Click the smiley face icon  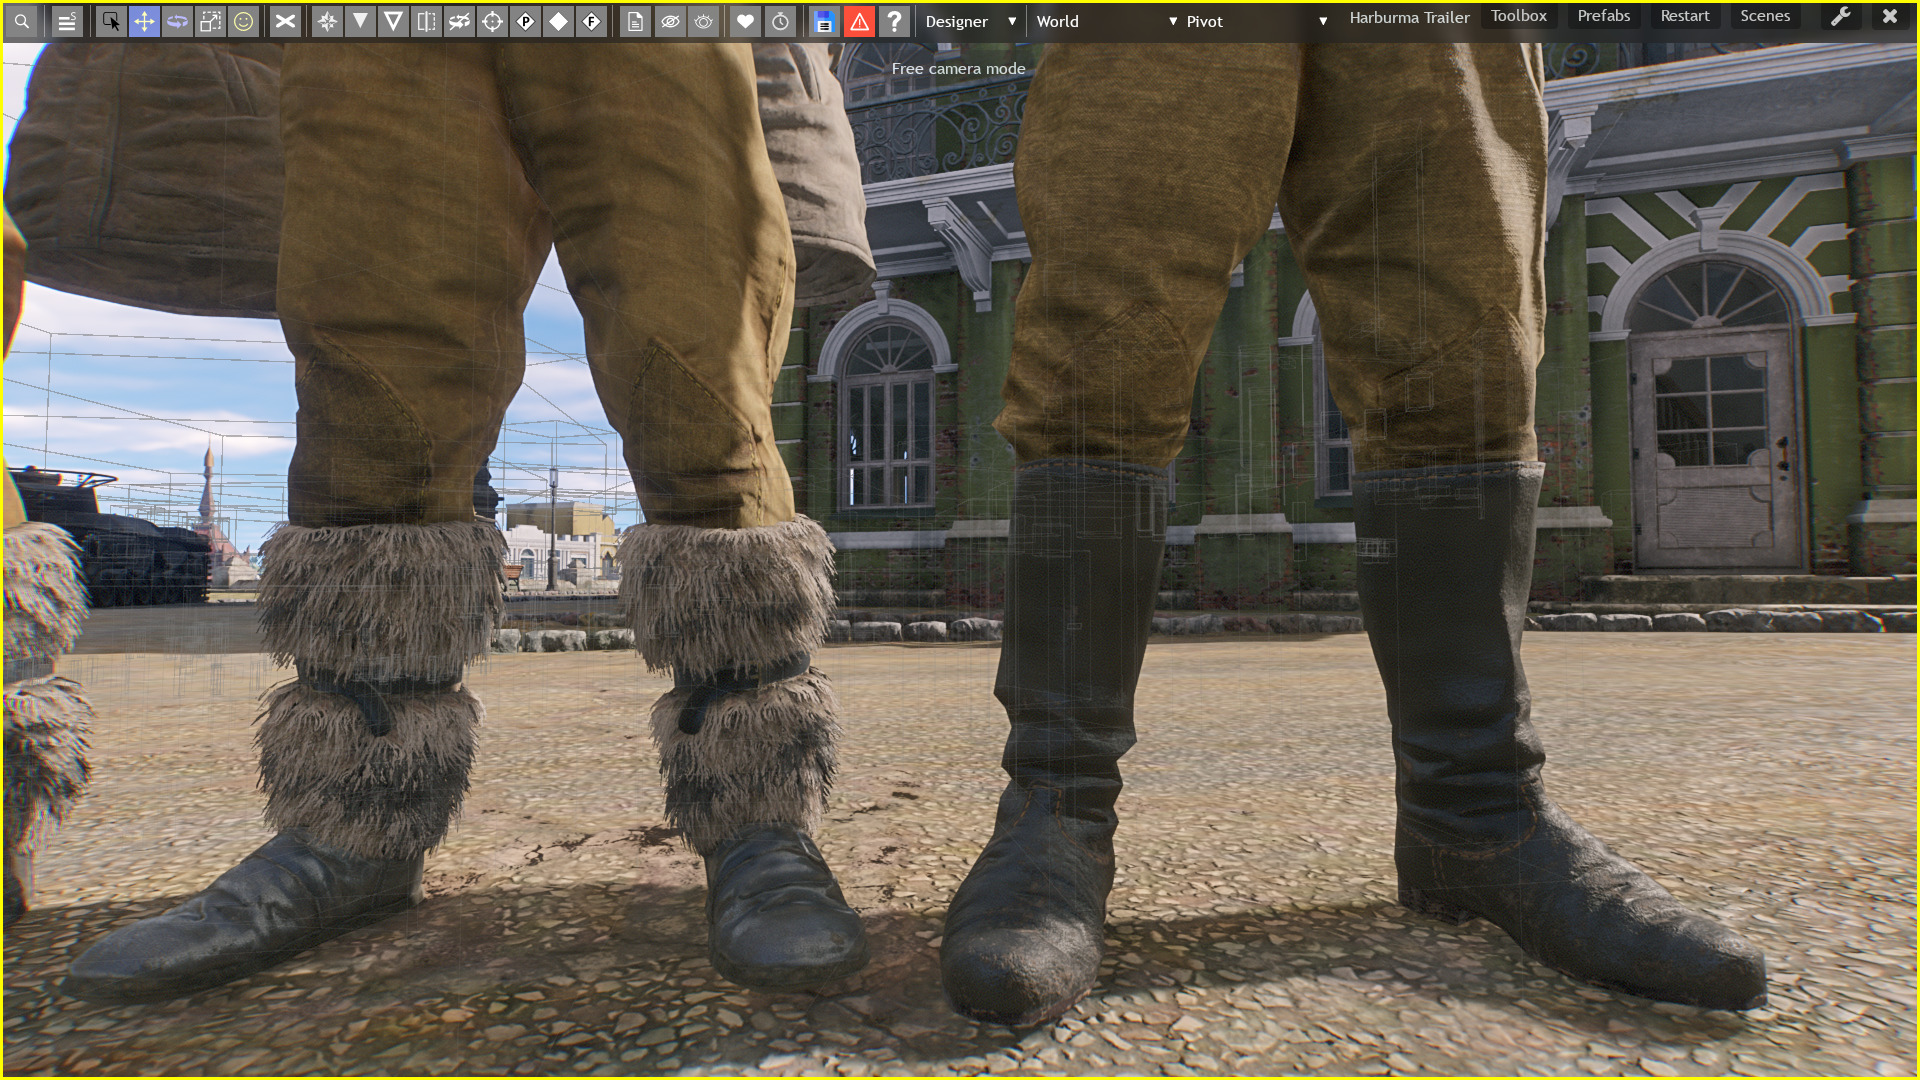pos(243,21)
